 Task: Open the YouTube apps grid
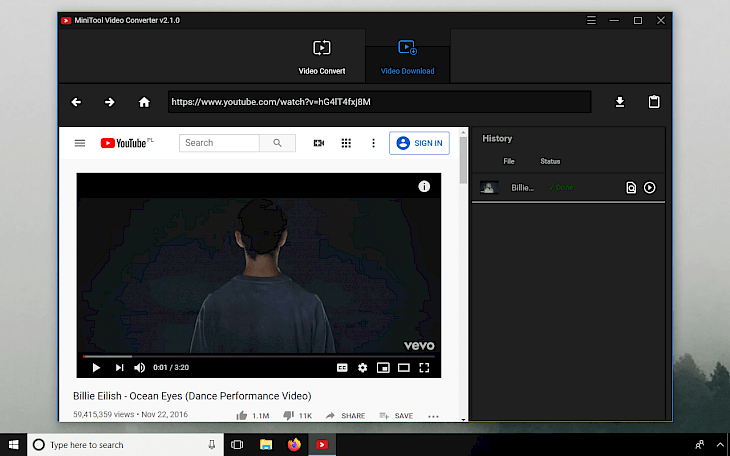[x=346, y=143]
